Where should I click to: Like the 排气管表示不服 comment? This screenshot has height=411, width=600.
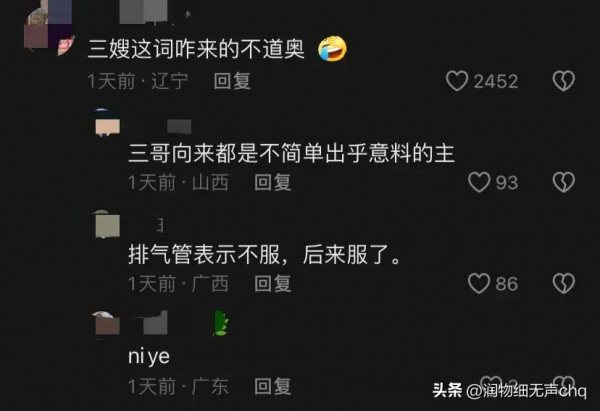[x=479, y=284]
